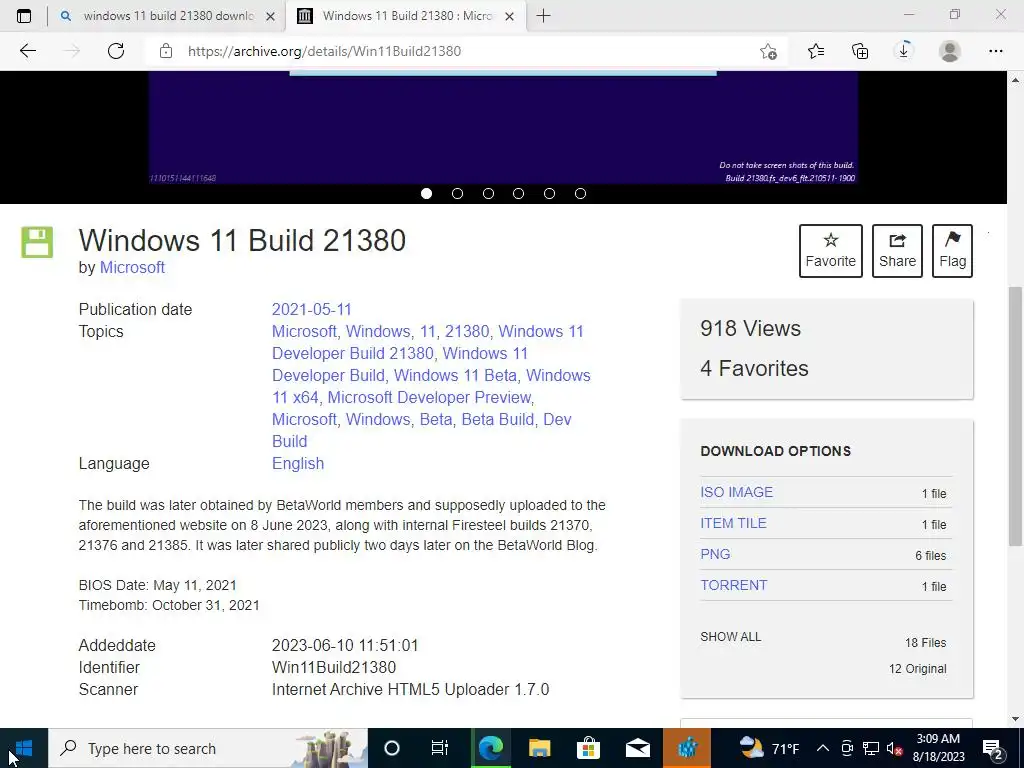Open the Edge tab actions menu icon
Image resolution: width=1024 pixels, height=768 pixels.
point(24,16)
